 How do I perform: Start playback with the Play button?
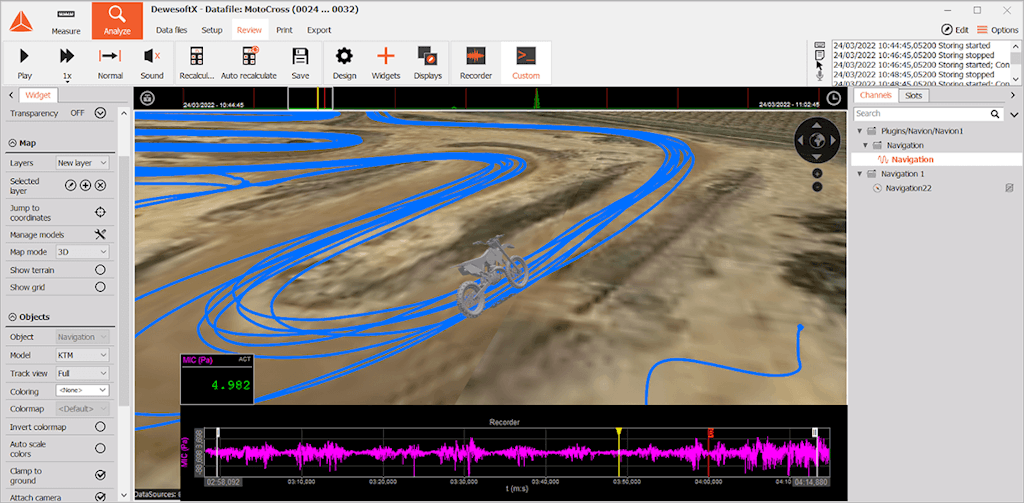pyautogui.click(x=24, y=63)
